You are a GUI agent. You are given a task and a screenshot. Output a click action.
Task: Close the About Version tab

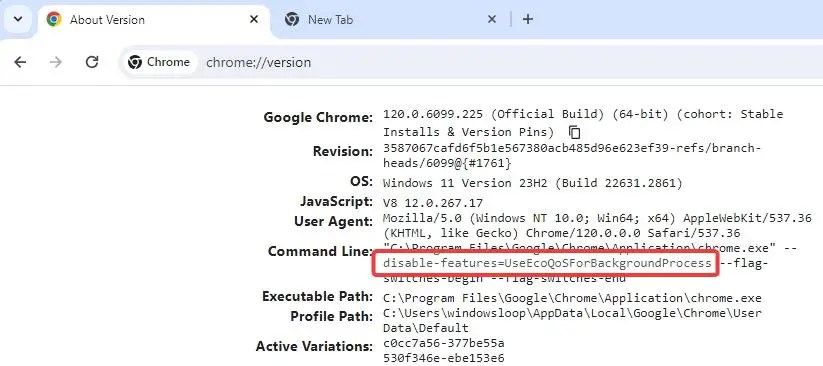coord(254,19)
